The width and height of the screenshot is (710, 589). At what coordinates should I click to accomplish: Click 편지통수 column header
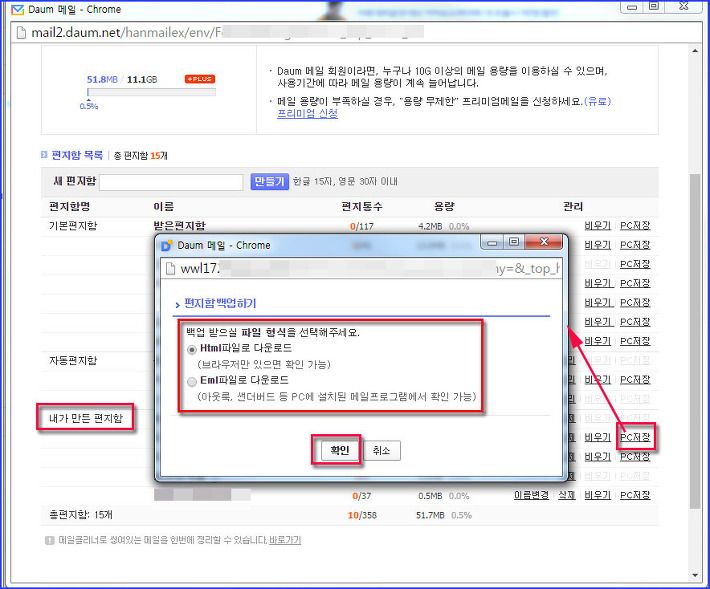(x=362, y=206)
